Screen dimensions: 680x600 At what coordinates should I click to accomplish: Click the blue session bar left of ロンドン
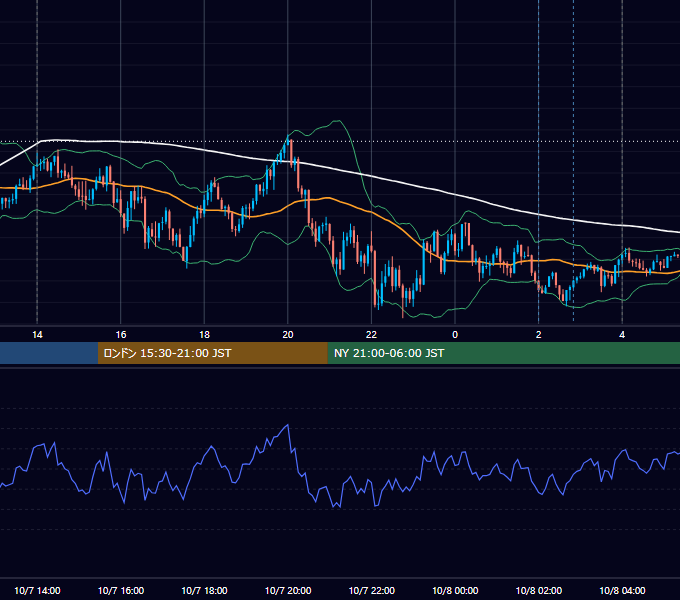pos(49,353)
